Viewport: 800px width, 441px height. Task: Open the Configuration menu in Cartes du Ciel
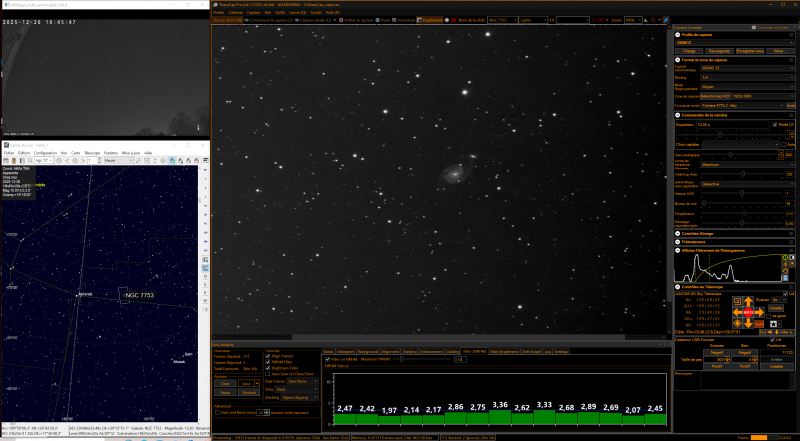[x=45, y=153]
